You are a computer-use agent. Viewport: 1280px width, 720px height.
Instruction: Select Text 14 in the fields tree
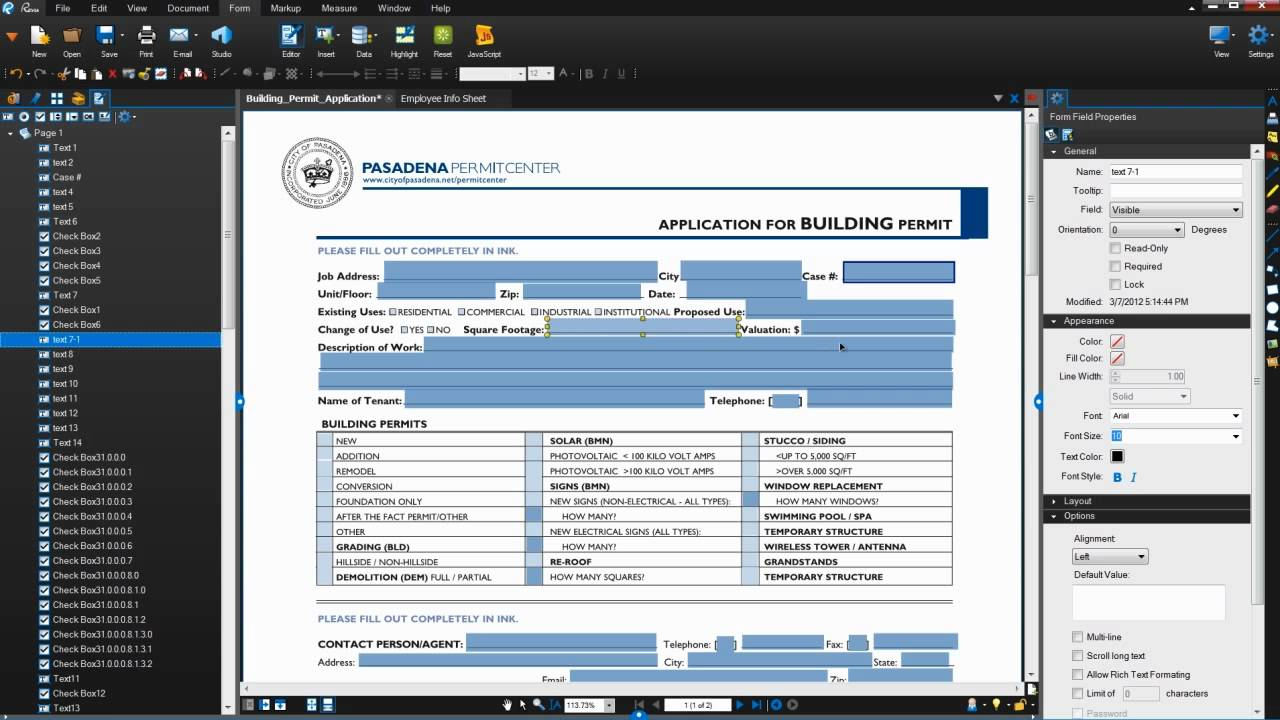67,443
